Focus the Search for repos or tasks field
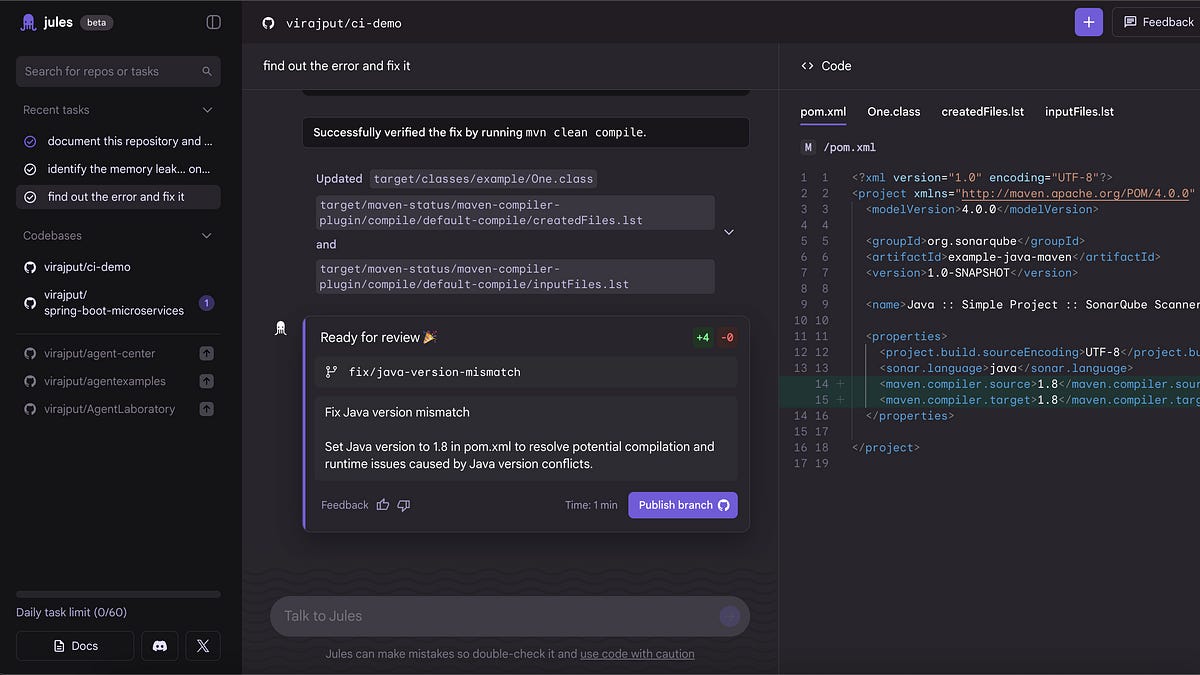The image size is (1200, 675). click(x=118, y=71)
